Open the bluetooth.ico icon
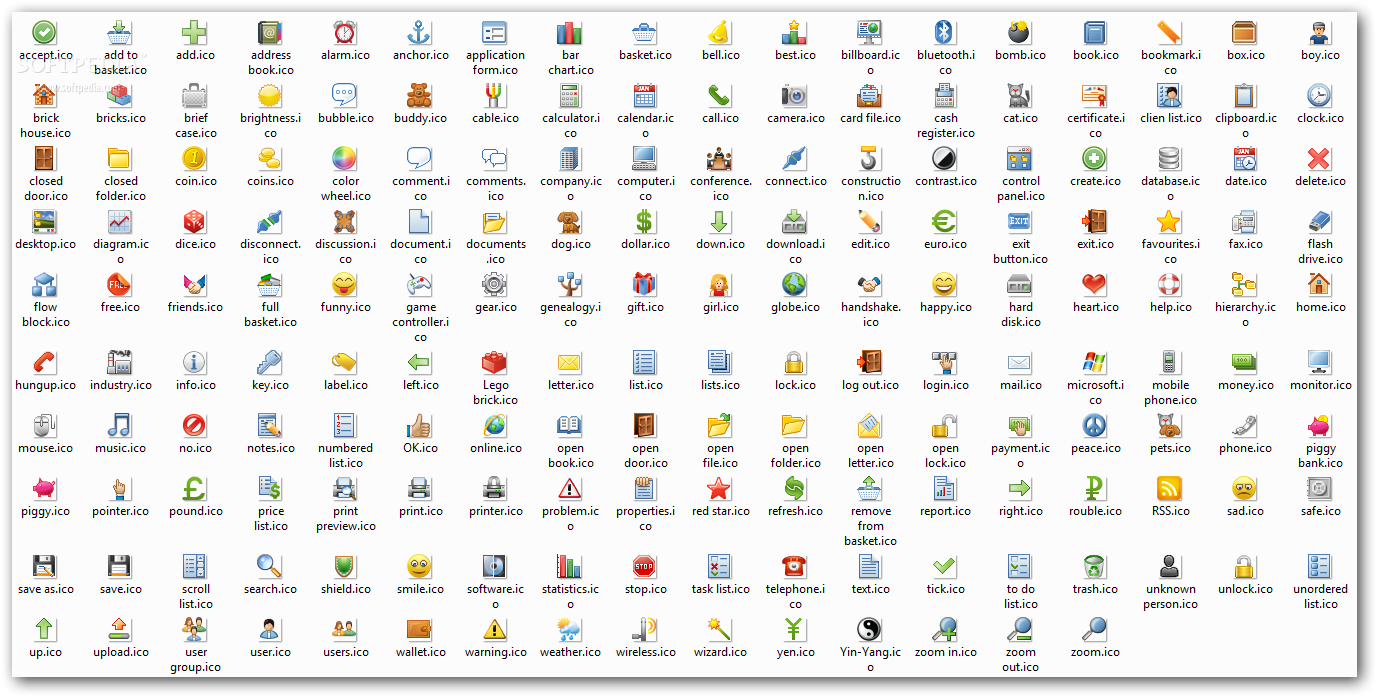 (945, 33)
